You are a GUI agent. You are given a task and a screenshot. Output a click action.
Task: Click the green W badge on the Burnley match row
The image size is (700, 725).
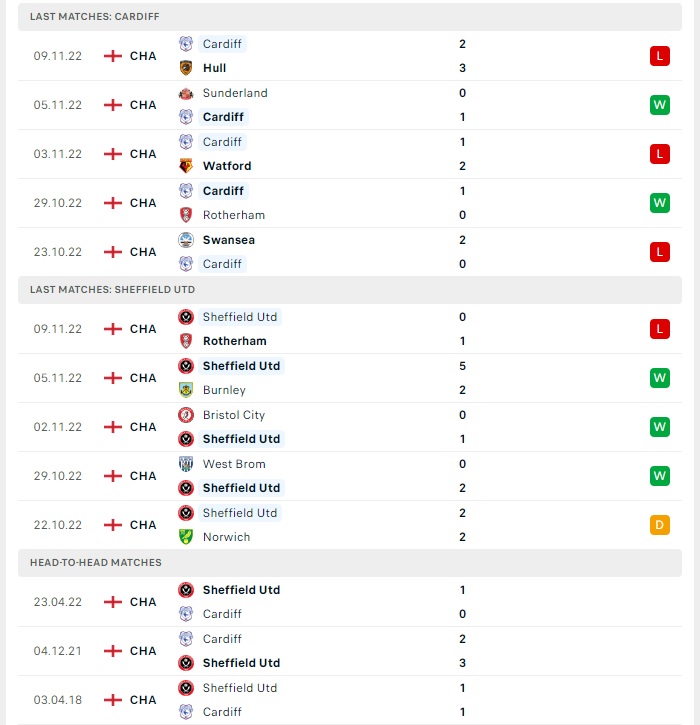[x=660, y=378]
